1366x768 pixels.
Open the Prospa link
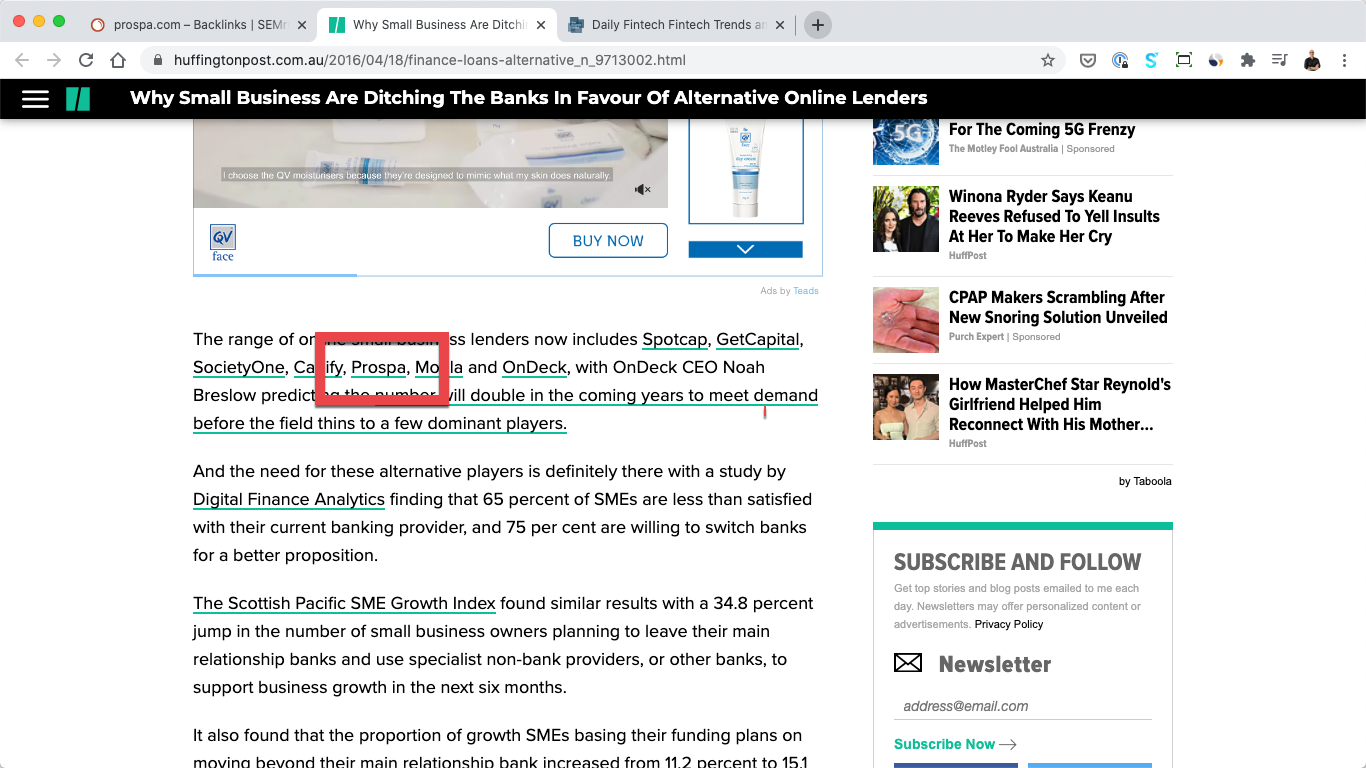[x=378, y=367]
